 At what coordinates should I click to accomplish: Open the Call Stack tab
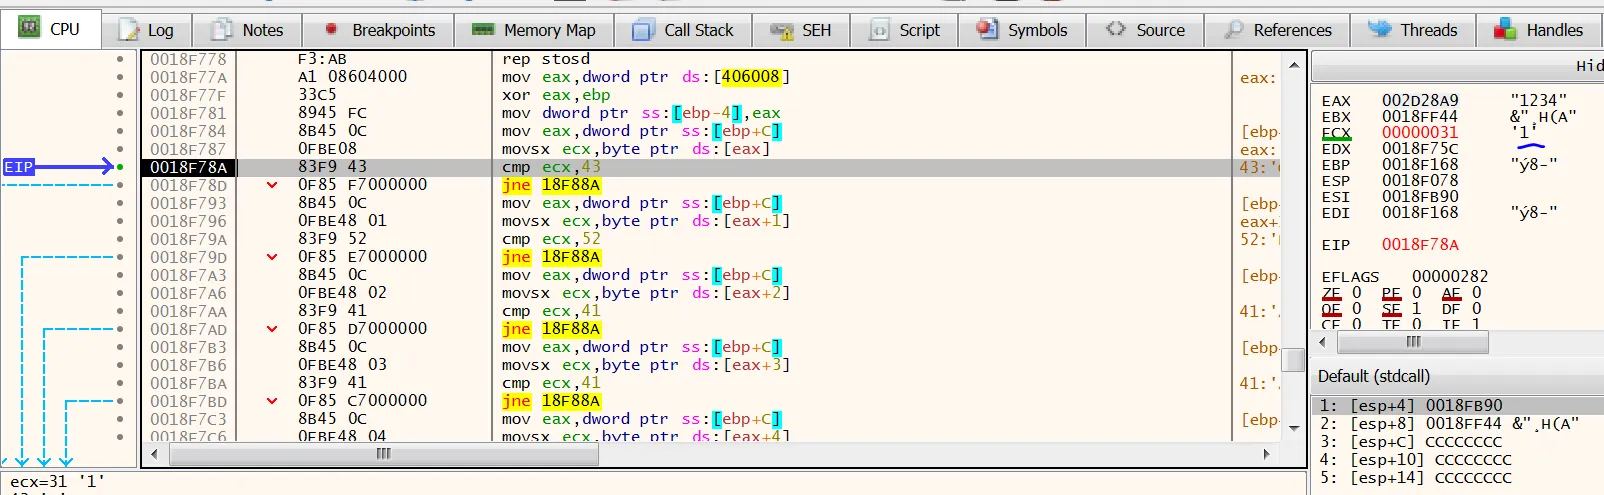(x=684, y=30)
